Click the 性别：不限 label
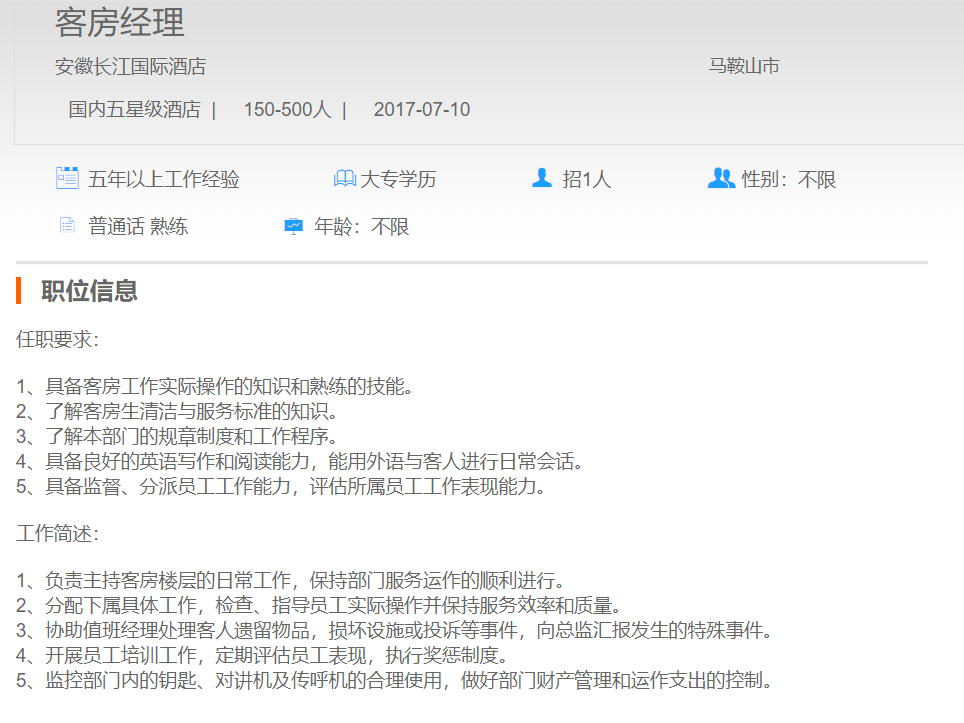This screenshot has width=964, height=723. 788,180
